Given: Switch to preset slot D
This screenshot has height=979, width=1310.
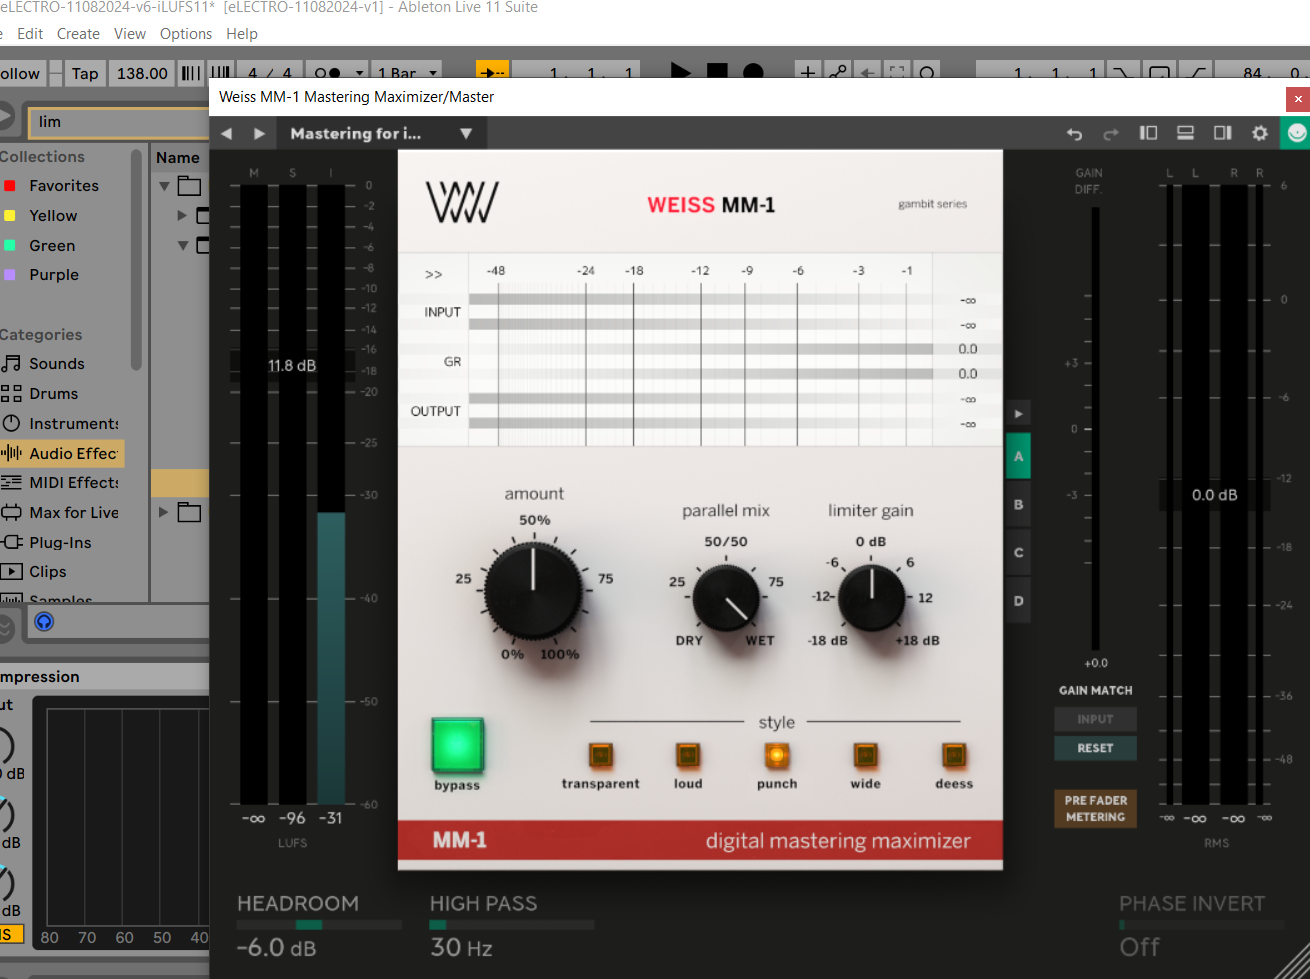Looking at the screenshot, I should point(1019,601).
